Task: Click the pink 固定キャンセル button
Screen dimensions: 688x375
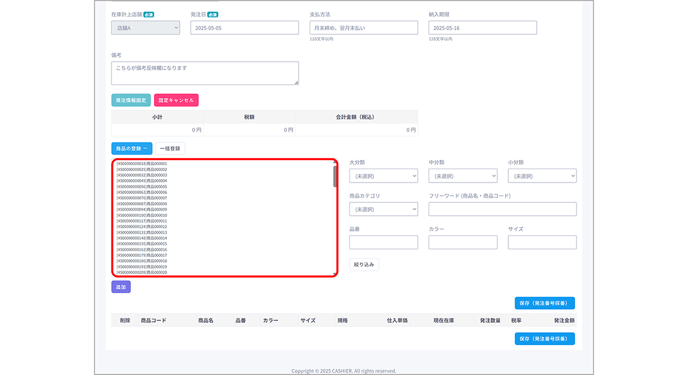Action: point(176,100)
